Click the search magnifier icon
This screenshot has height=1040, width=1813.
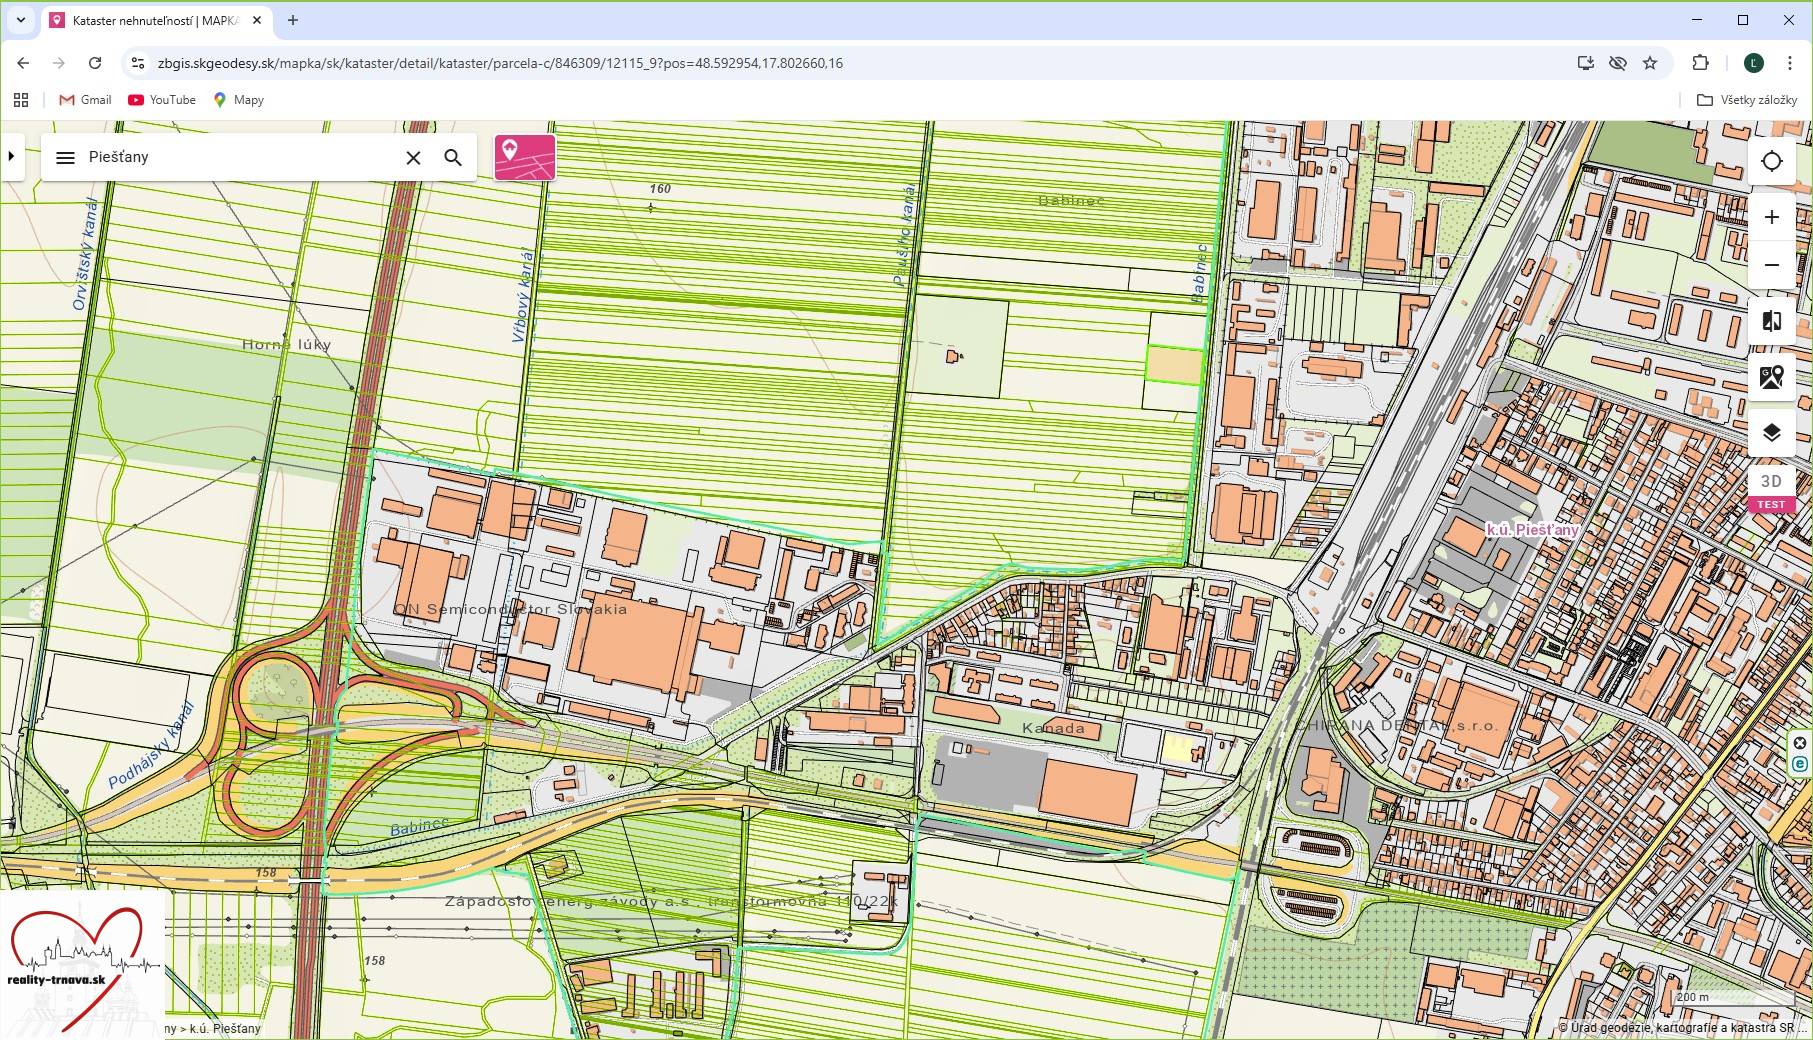(453, 158)
